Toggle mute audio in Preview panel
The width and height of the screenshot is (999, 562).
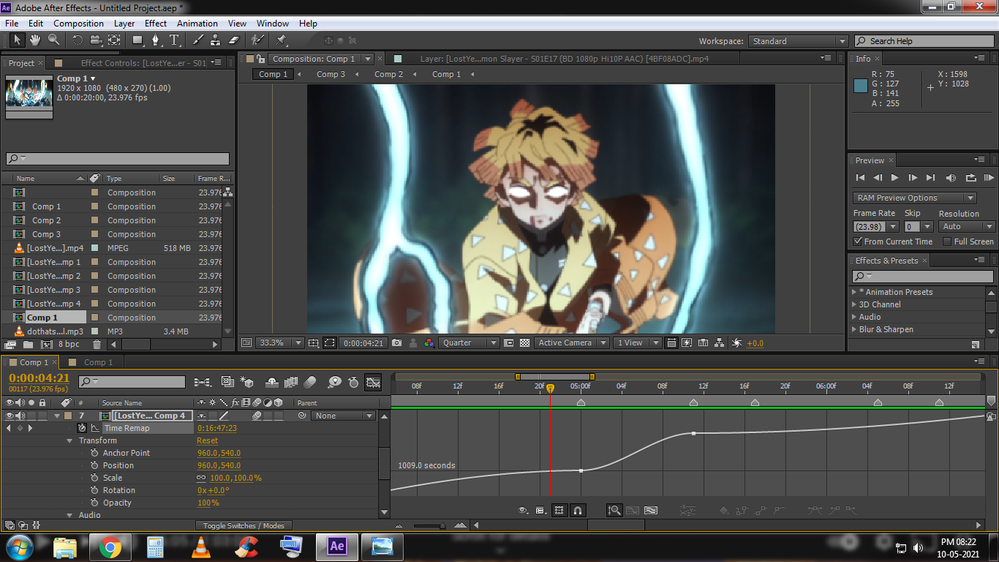[951, 178]
